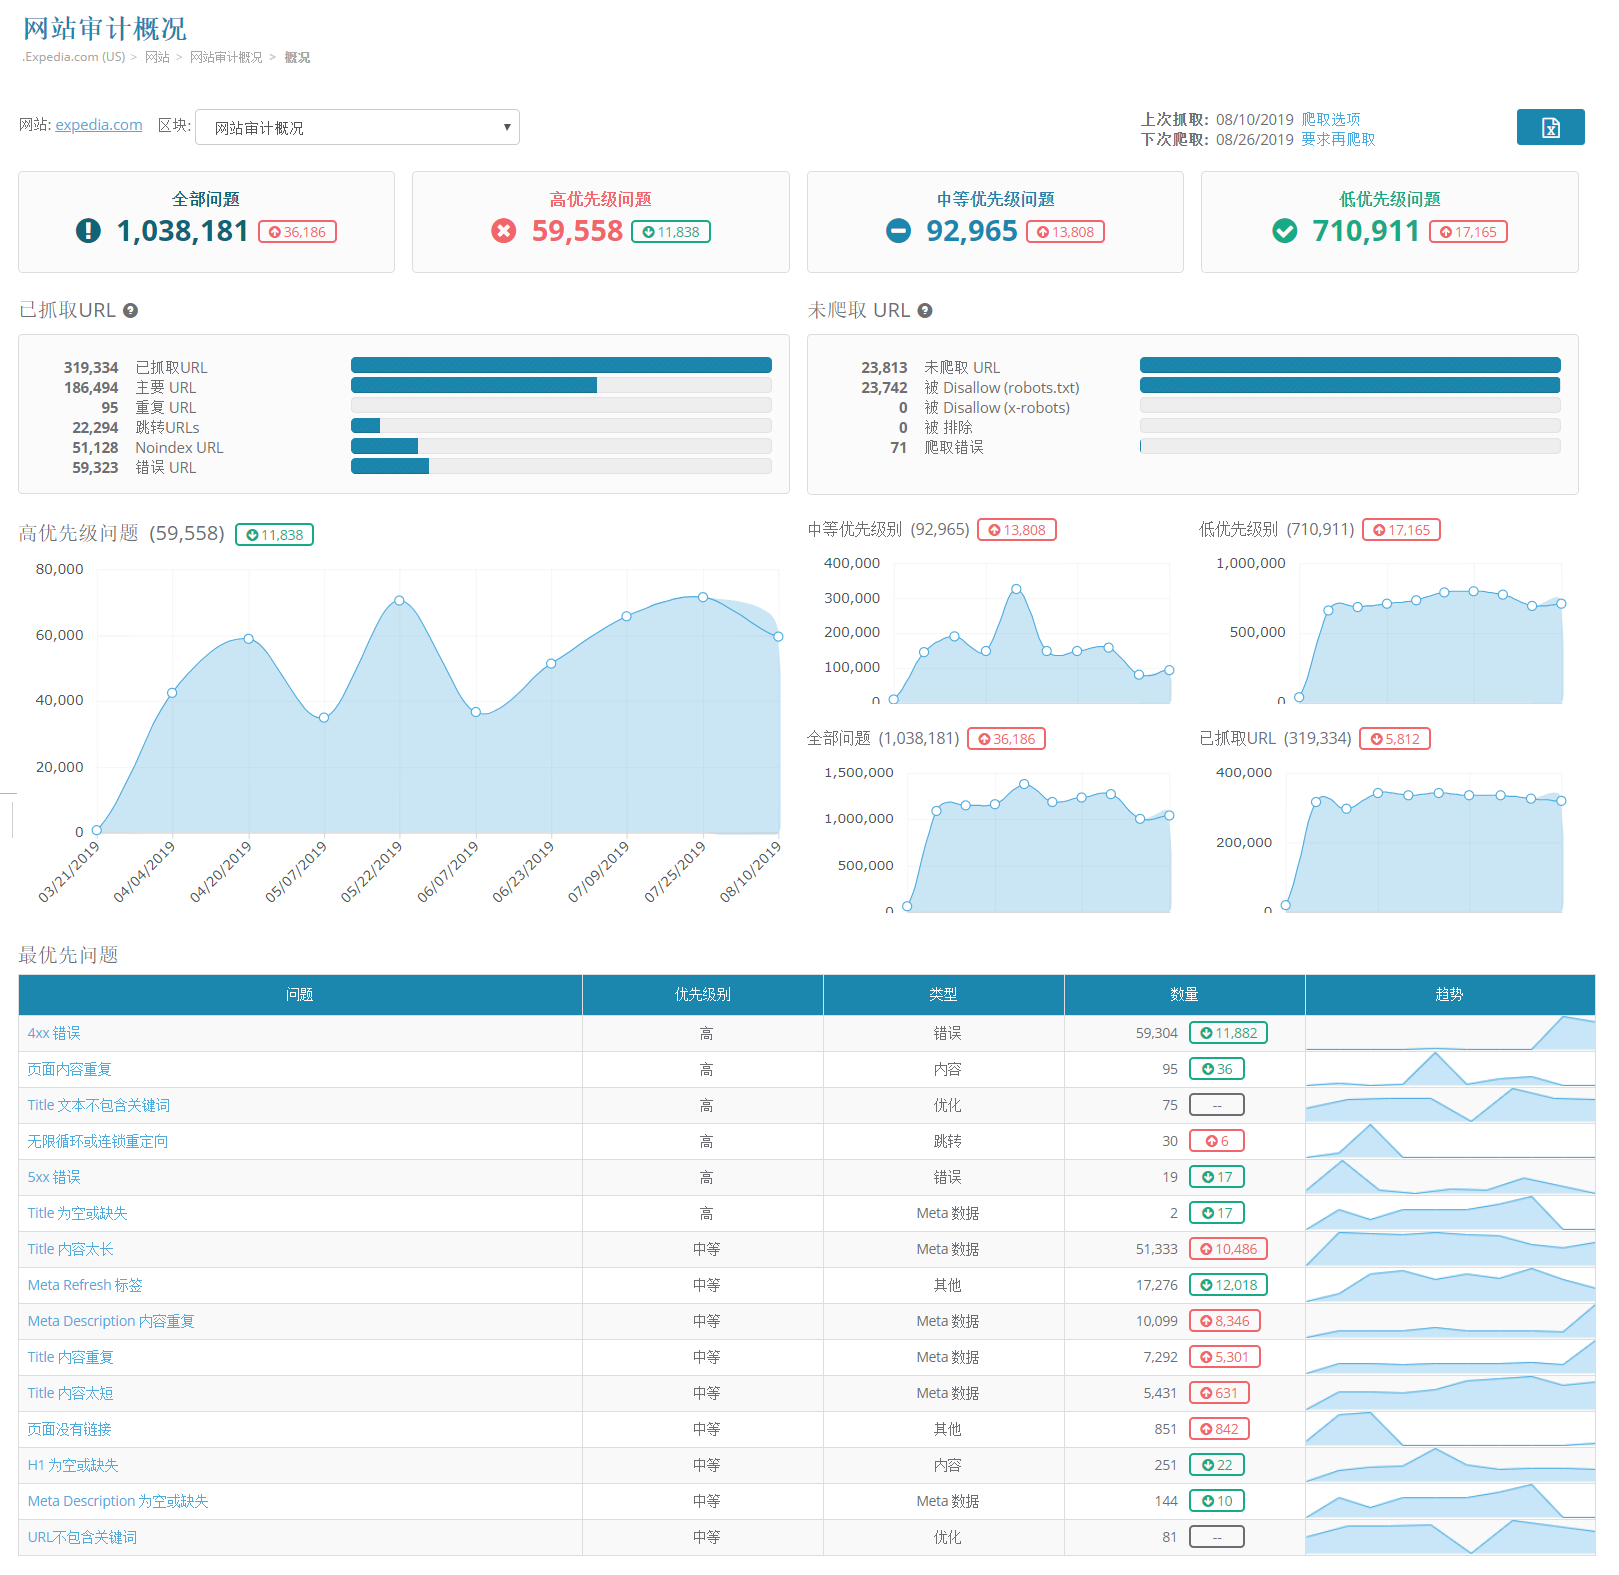The image size is (1619, 1575).
Task: Open the Title 为空或缺失 issue
Action: pyautogui.click(x=77, y=1213)
